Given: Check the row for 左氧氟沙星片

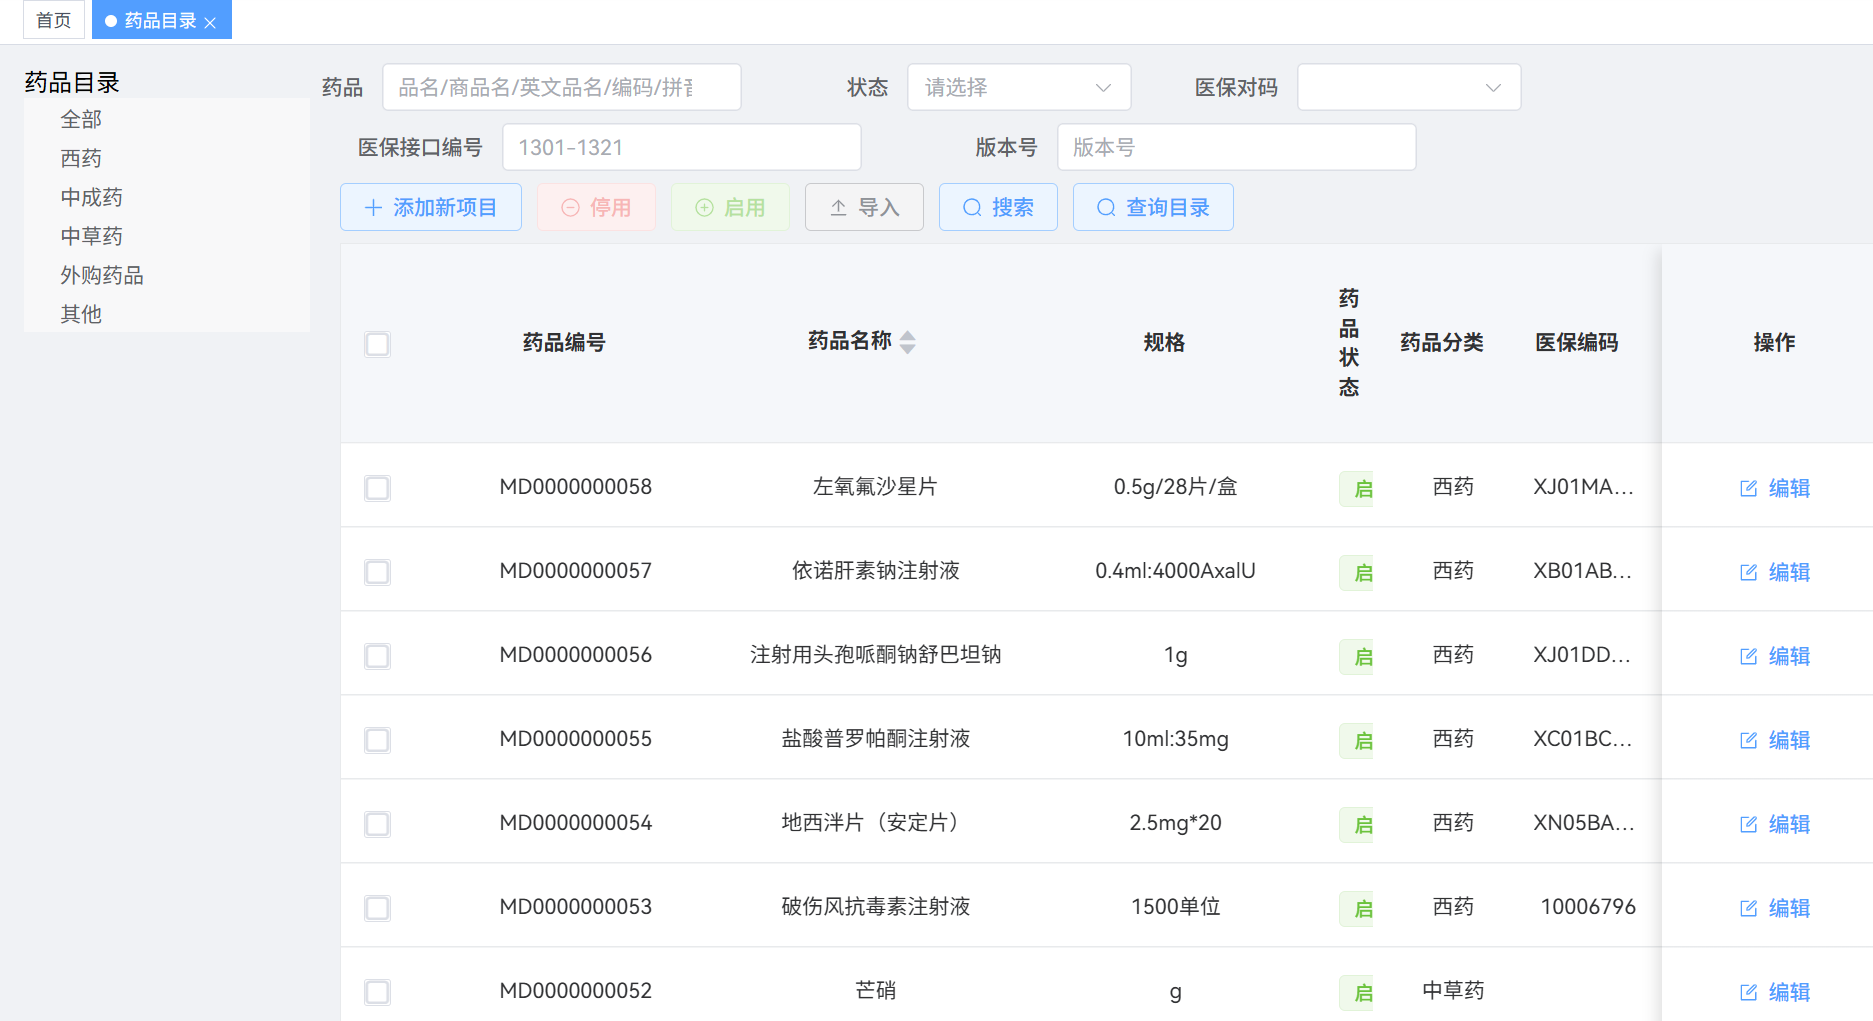Looking at the screenshot, I should pos(377,488).
